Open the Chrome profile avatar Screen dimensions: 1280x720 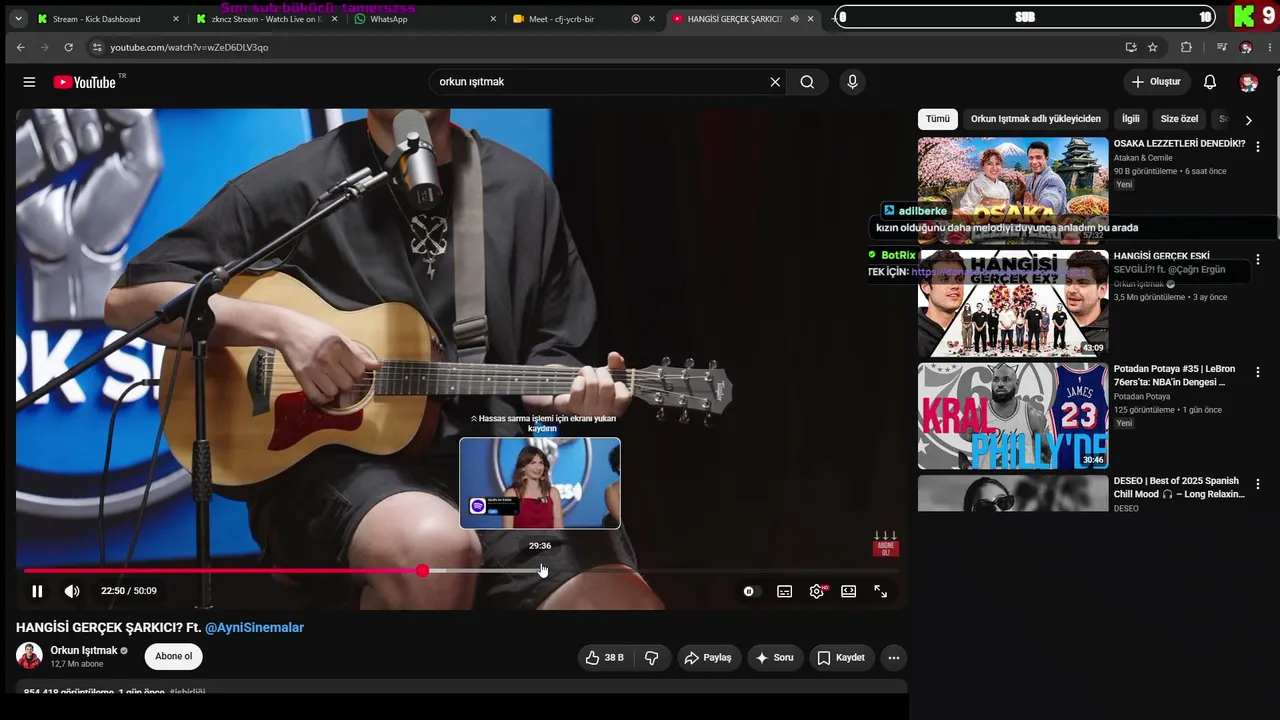[1246, 47]
